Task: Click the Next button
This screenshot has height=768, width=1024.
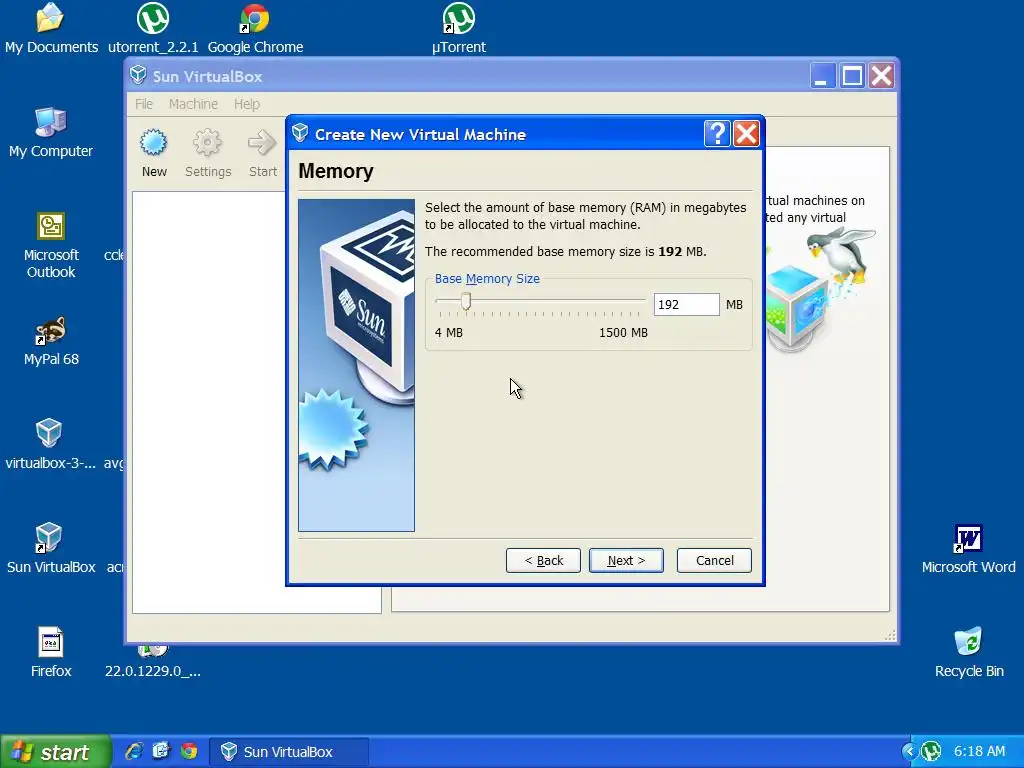Action: tap(626, 560)
